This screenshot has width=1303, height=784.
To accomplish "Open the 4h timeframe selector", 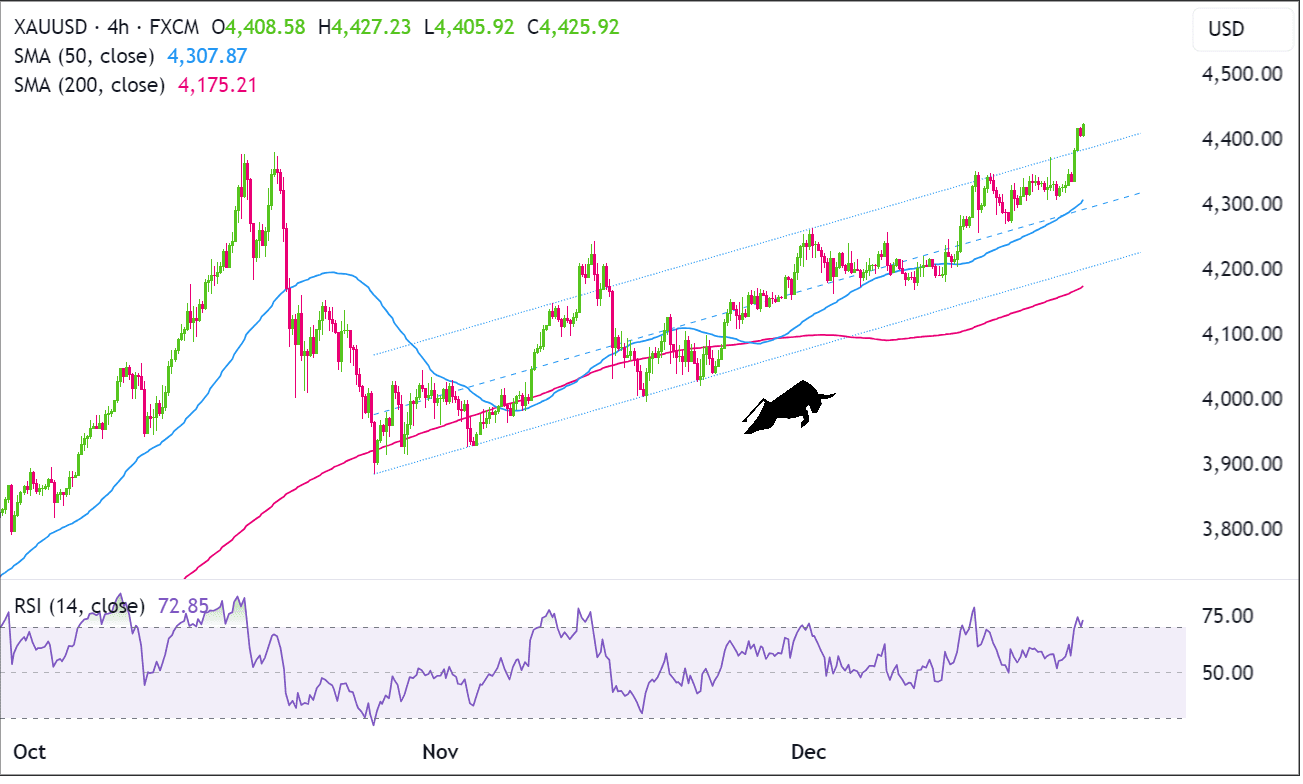I will point(119,28).
